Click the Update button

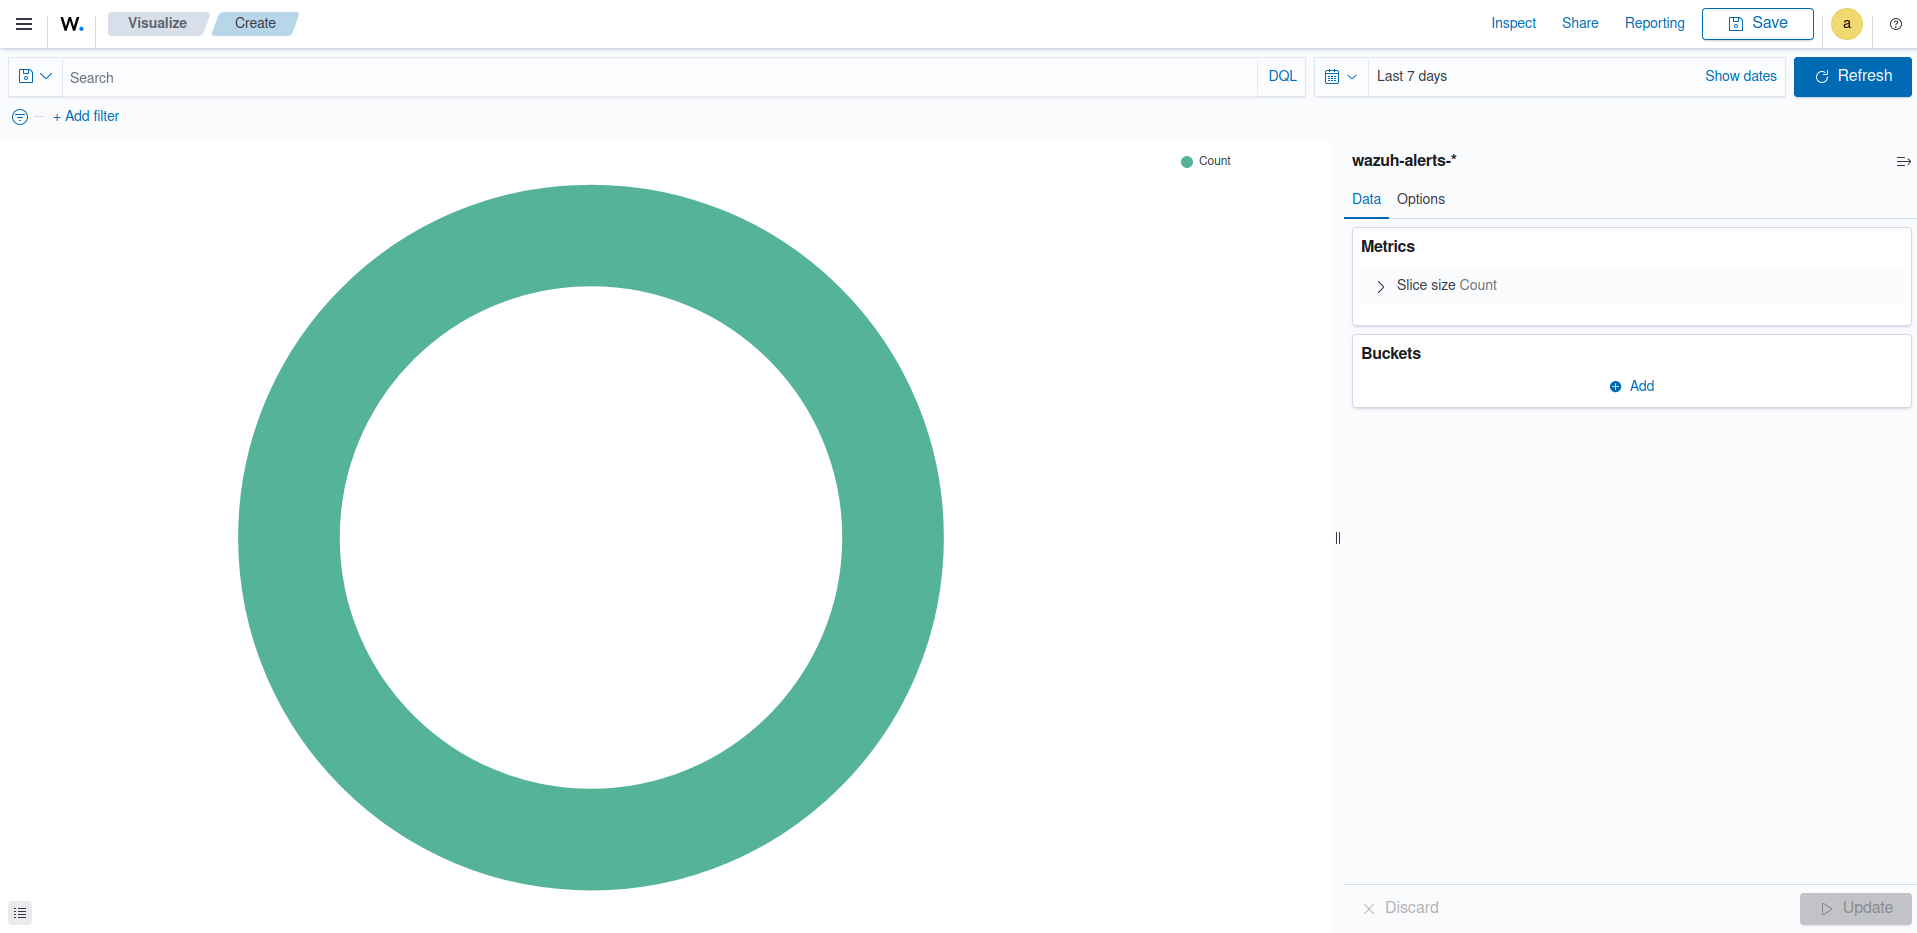click(1856, 908)
